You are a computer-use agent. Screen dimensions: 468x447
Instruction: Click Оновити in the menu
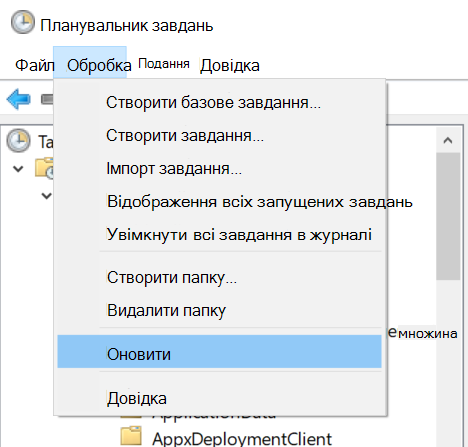(219, 352)
